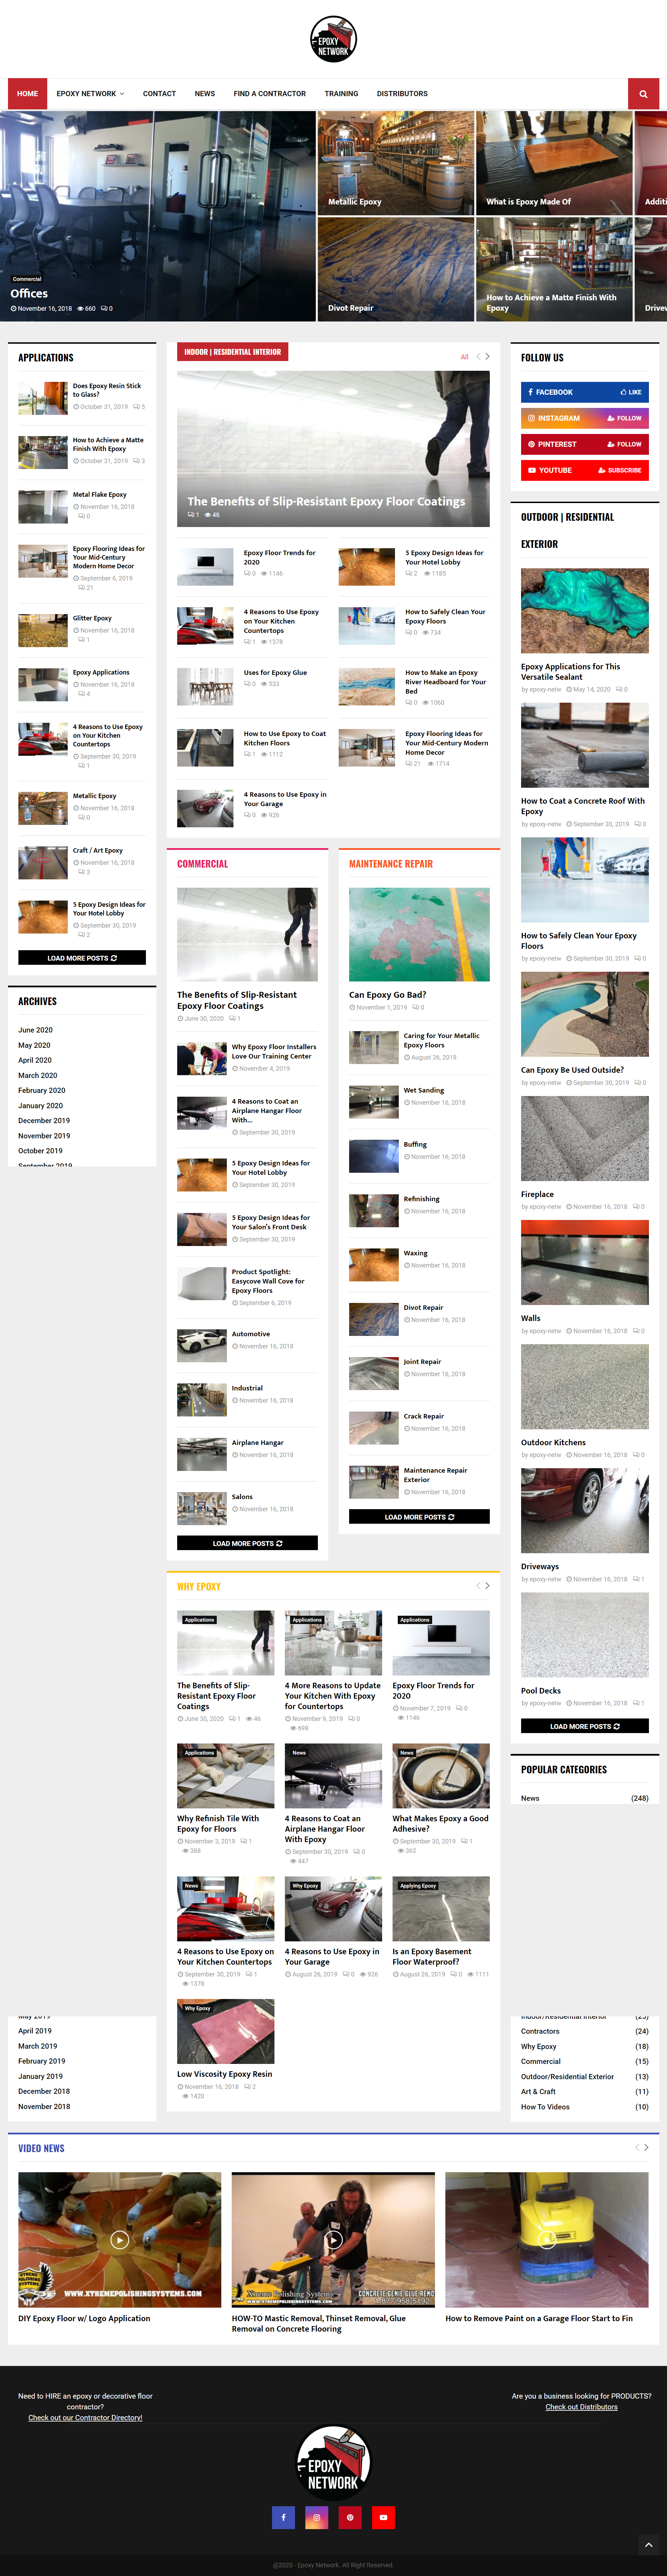The image size is (667, 2576).
Task: Open Pool Decks article
Action: [541, 1691]
